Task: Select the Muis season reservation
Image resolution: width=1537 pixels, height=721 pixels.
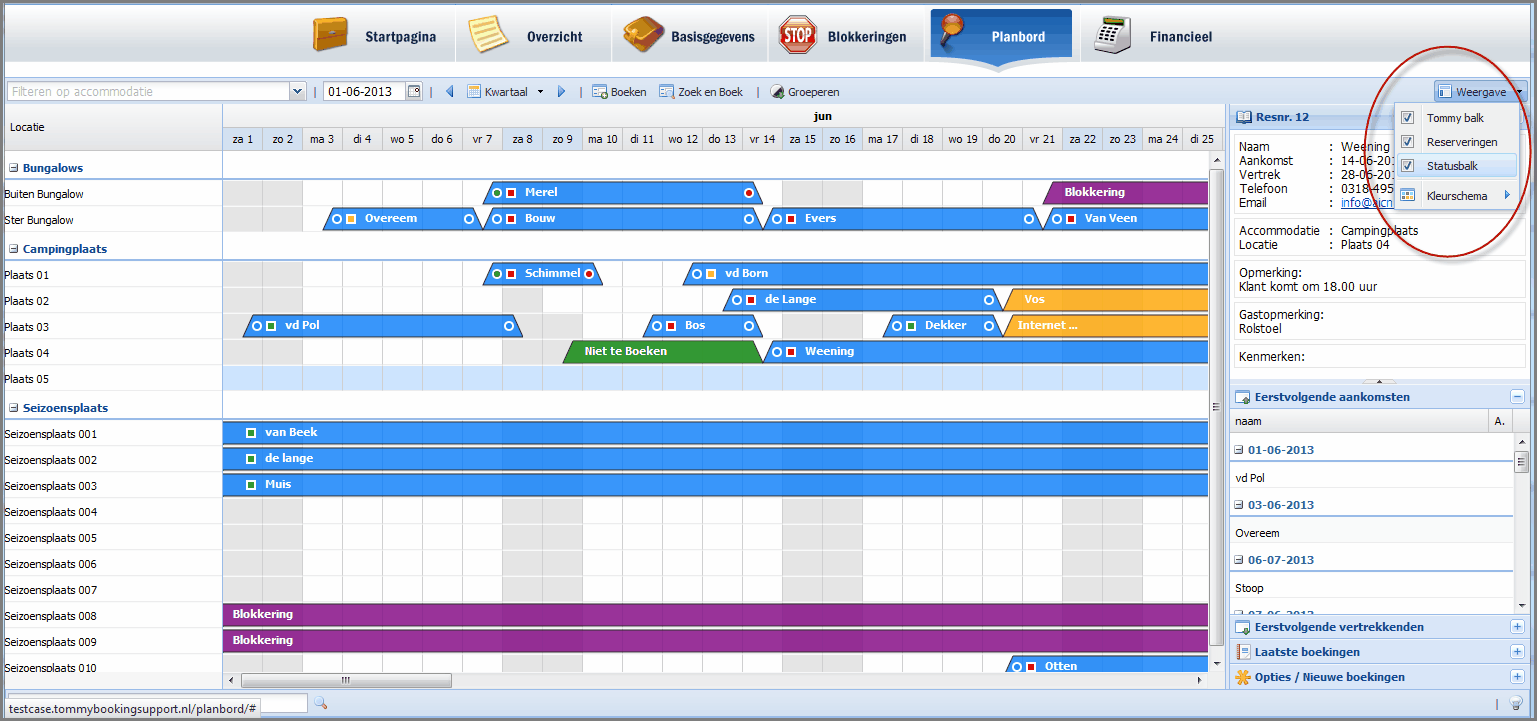Action: click(x=715, y=485)
